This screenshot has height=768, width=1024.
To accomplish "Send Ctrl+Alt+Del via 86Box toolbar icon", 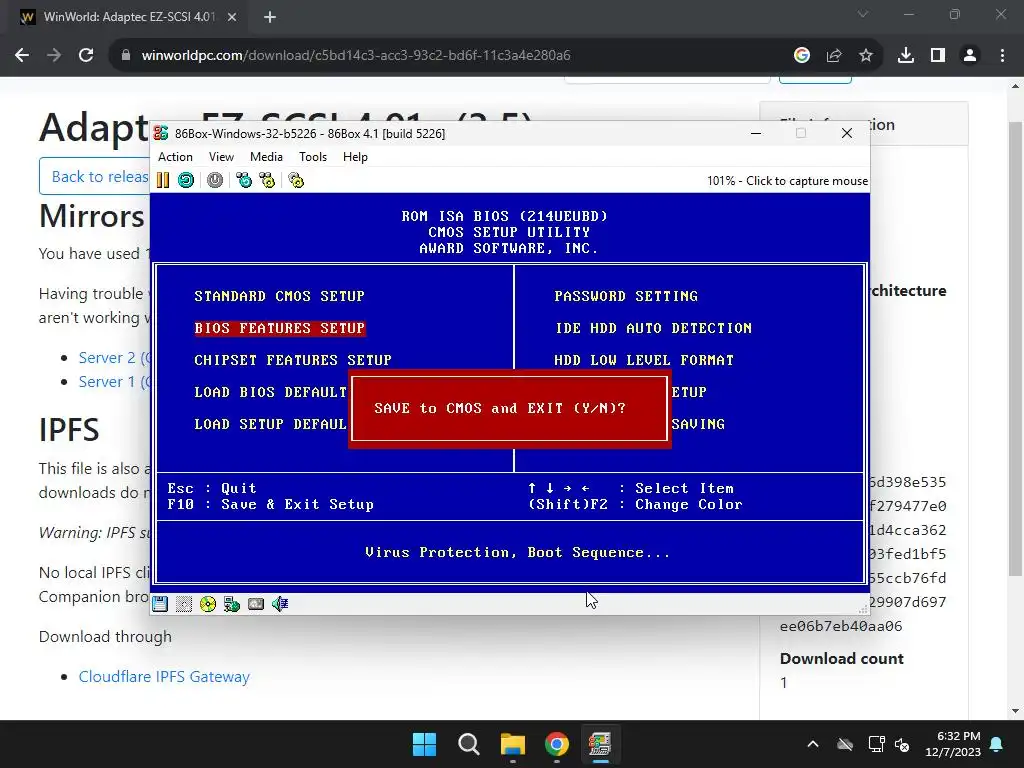I will [x=244, y=180].
